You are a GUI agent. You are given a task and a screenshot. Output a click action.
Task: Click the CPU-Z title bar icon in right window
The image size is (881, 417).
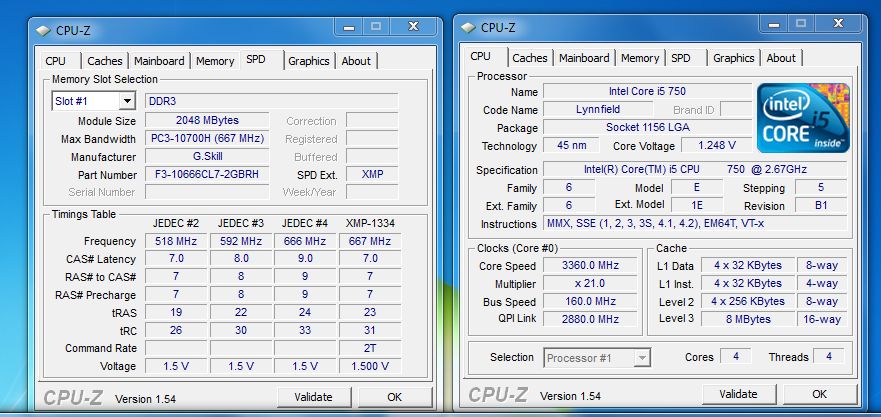(468, 28)
